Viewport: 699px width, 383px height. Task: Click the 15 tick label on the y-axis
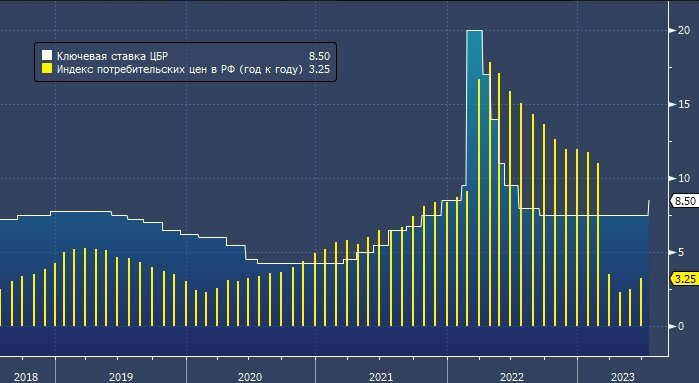[x=684, y=104]
